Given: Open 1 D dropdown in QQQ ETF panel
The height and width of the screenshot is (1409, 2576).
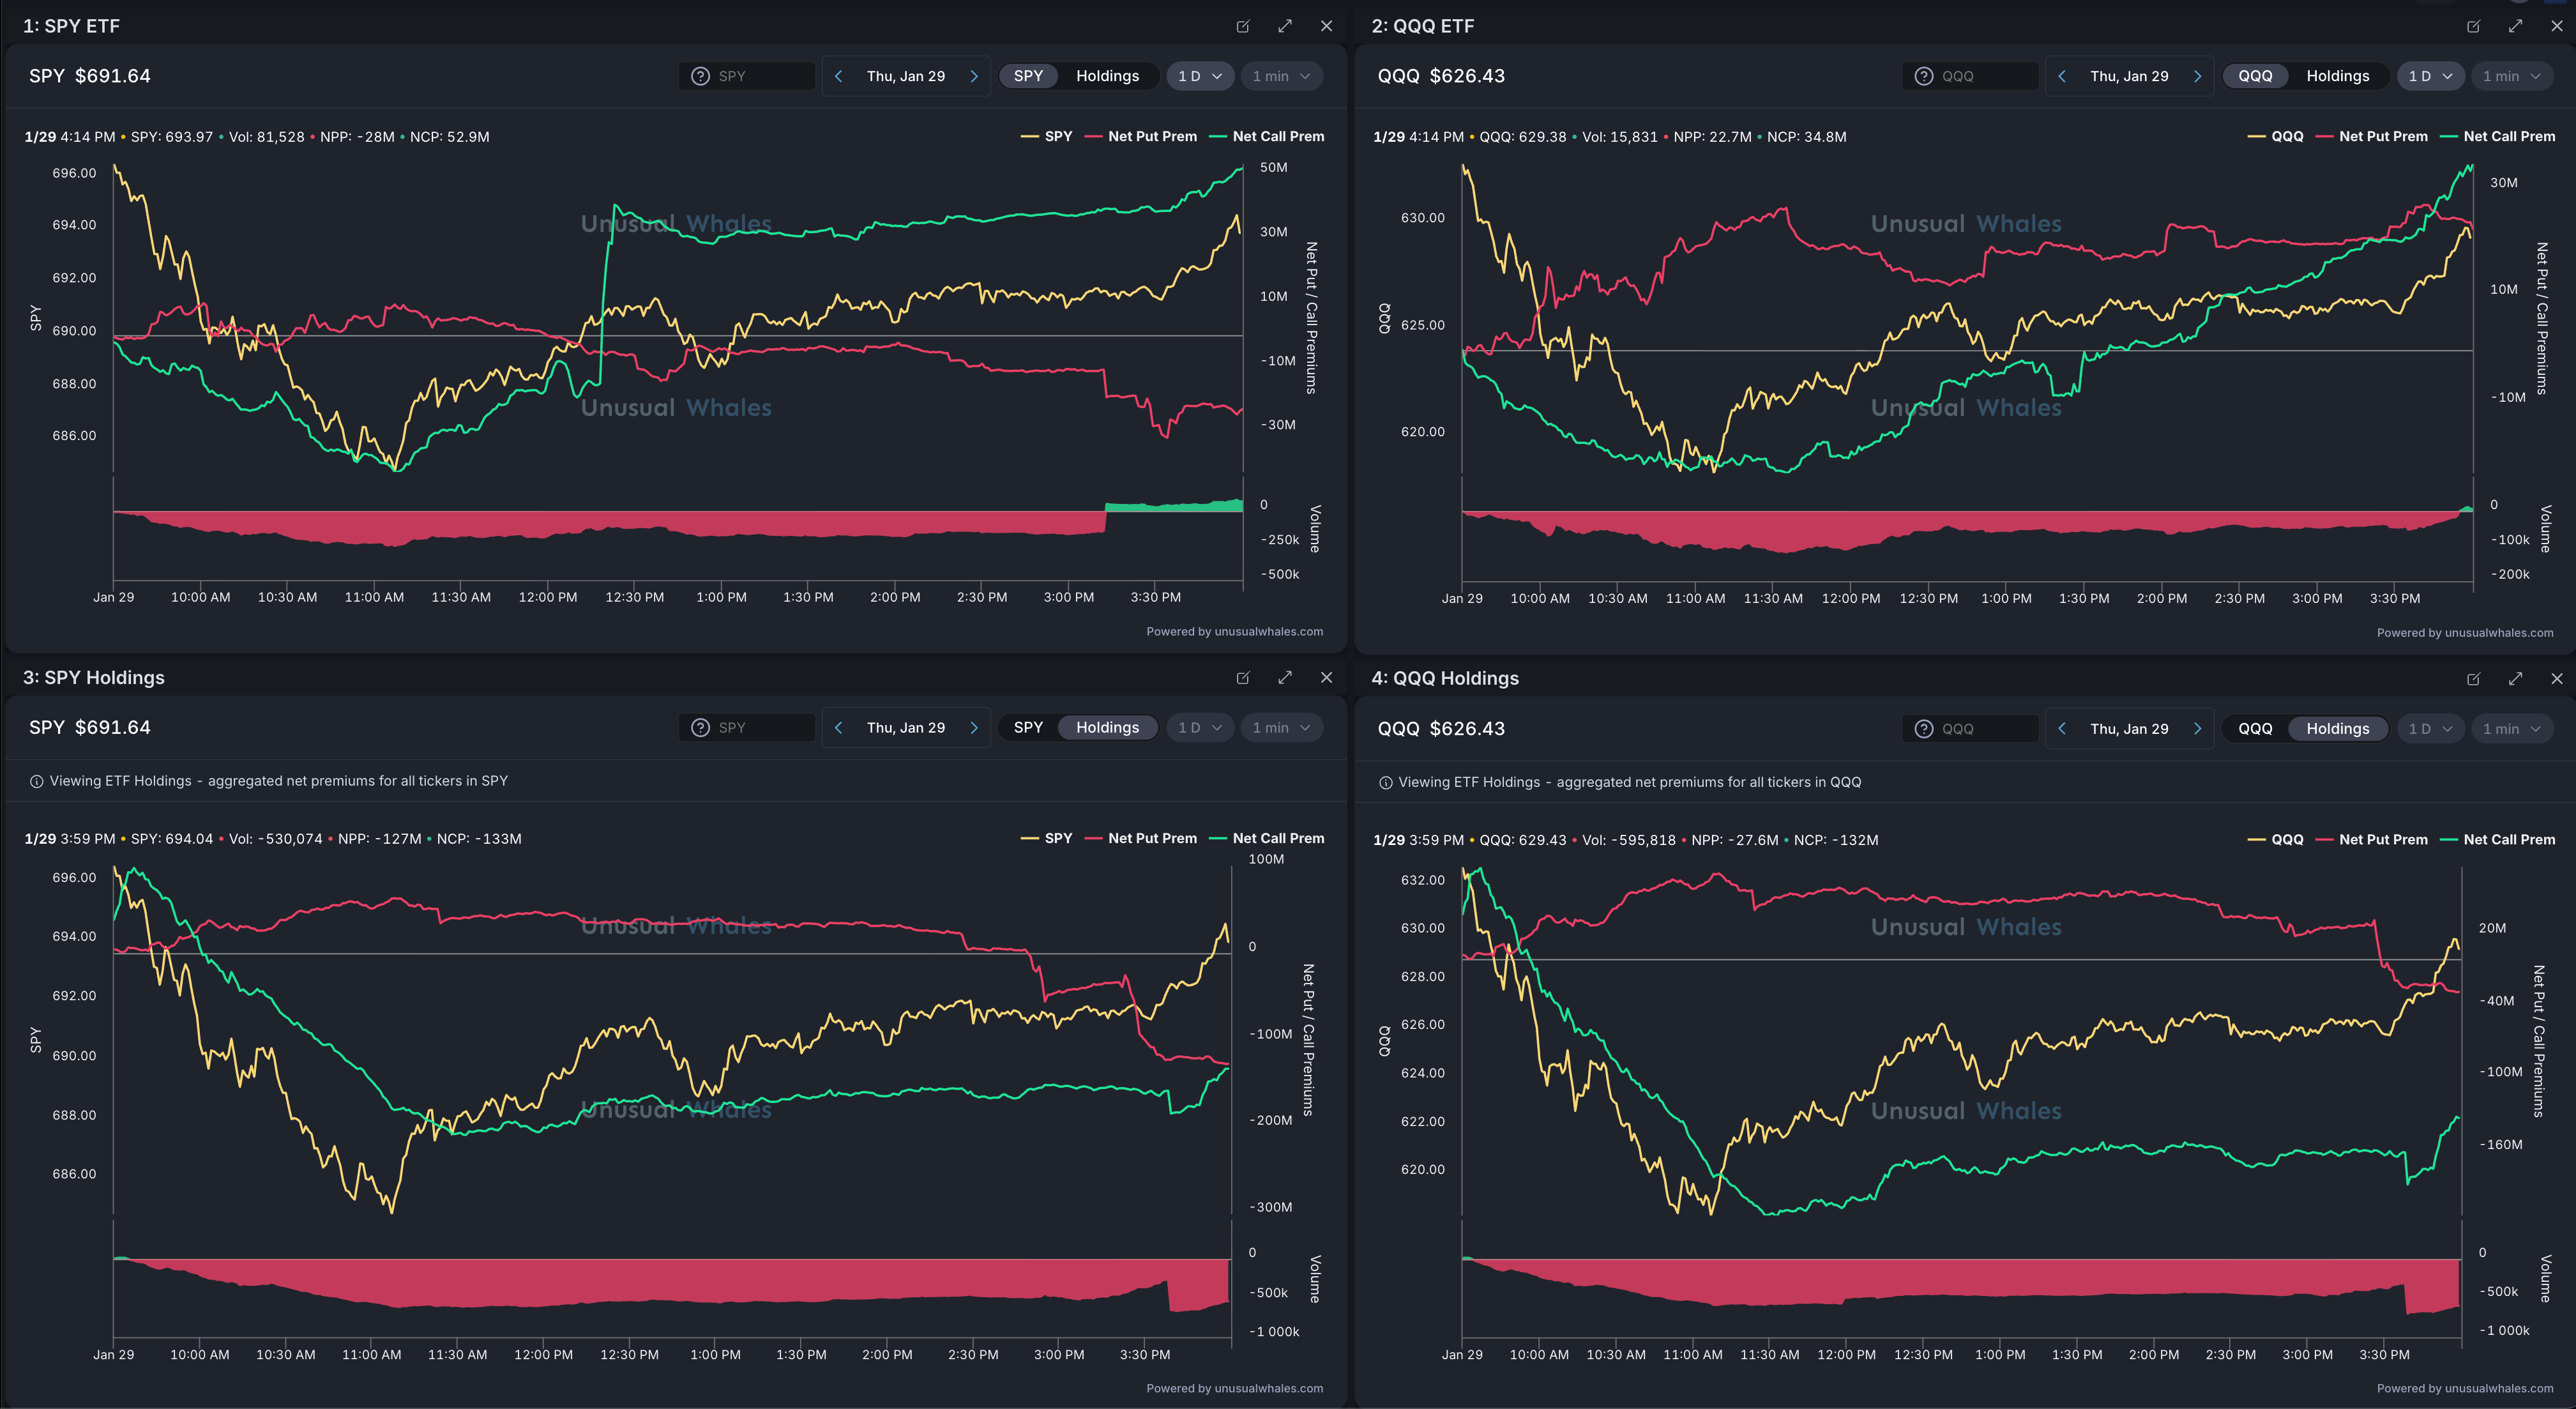Looking at the screenshot, I should coord(2430,76).
